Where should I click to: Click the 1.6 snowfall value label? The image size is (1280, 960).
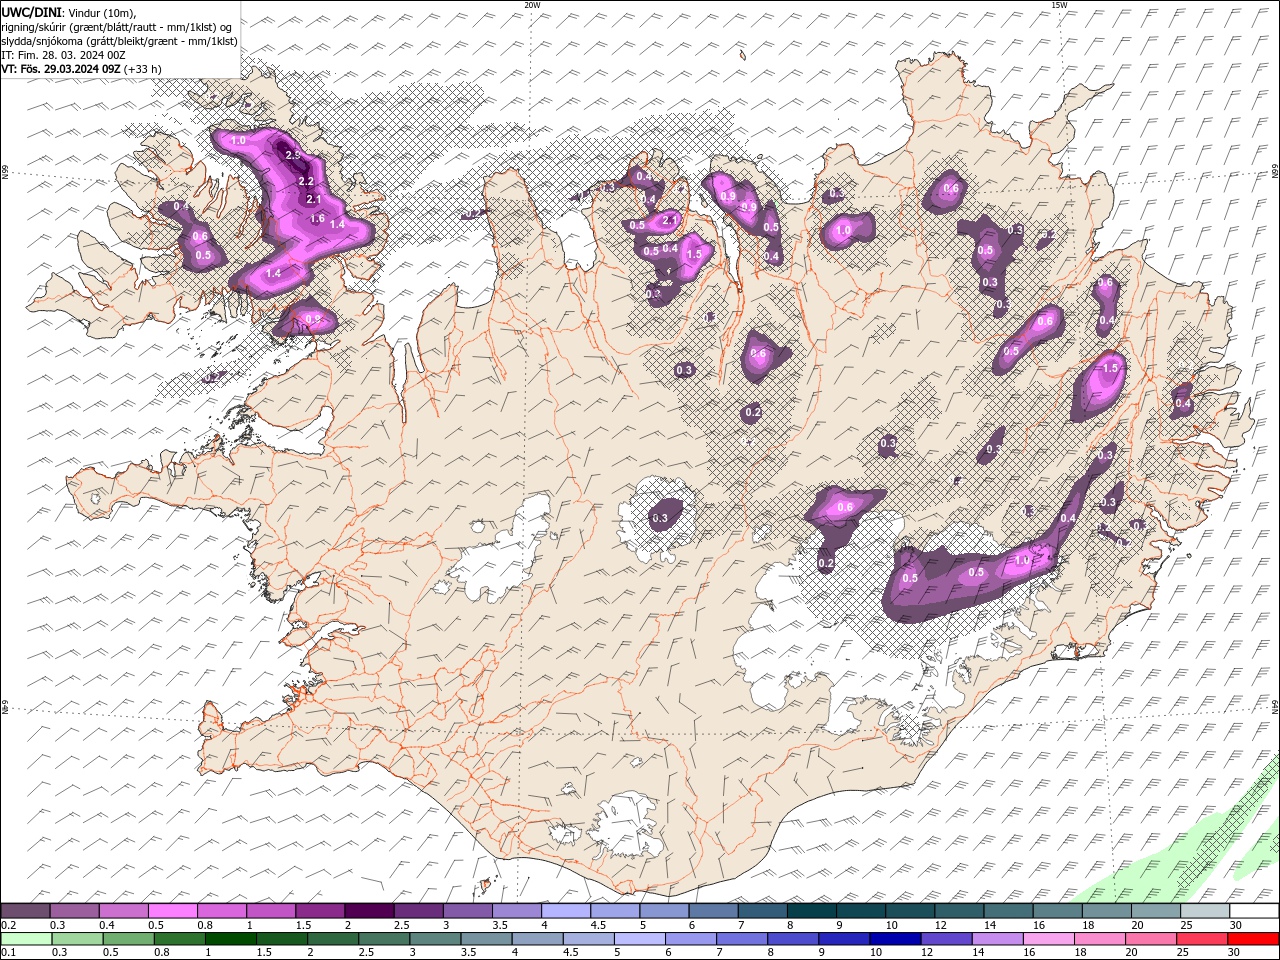[x=318, y=218]
